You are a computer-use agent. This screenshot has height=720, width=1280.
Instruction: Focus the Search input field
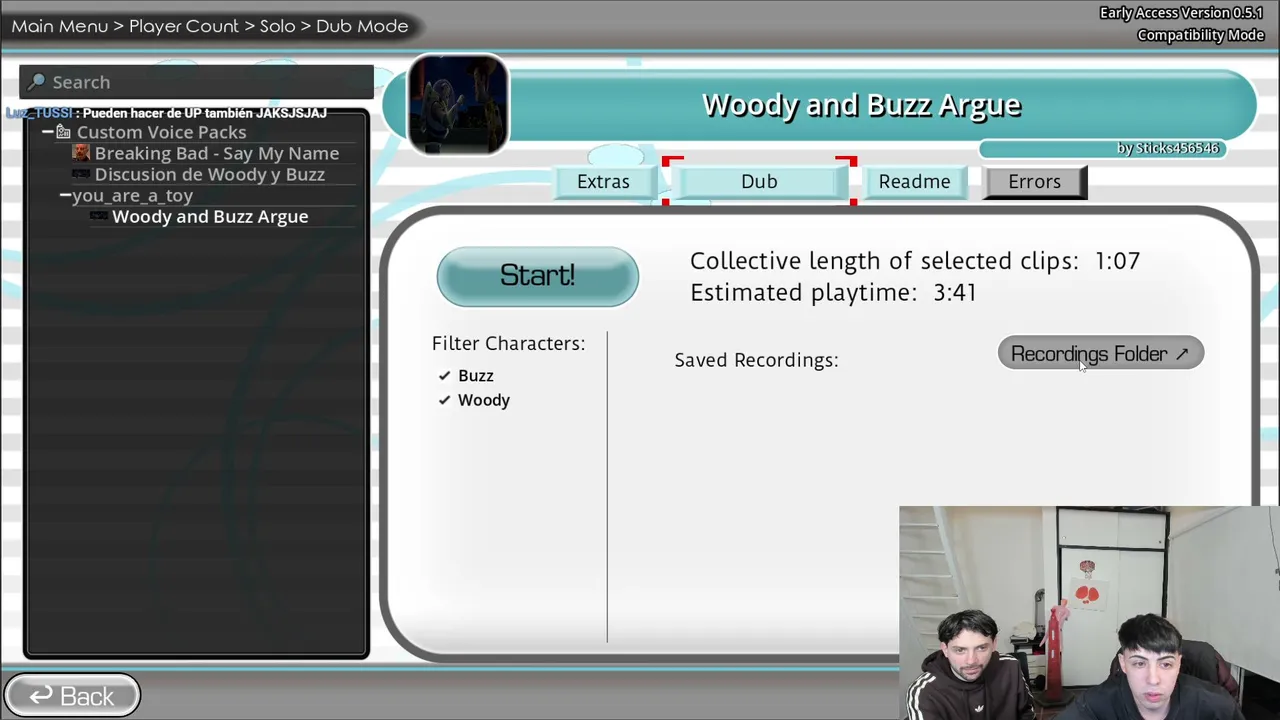(x=197, y=82)
